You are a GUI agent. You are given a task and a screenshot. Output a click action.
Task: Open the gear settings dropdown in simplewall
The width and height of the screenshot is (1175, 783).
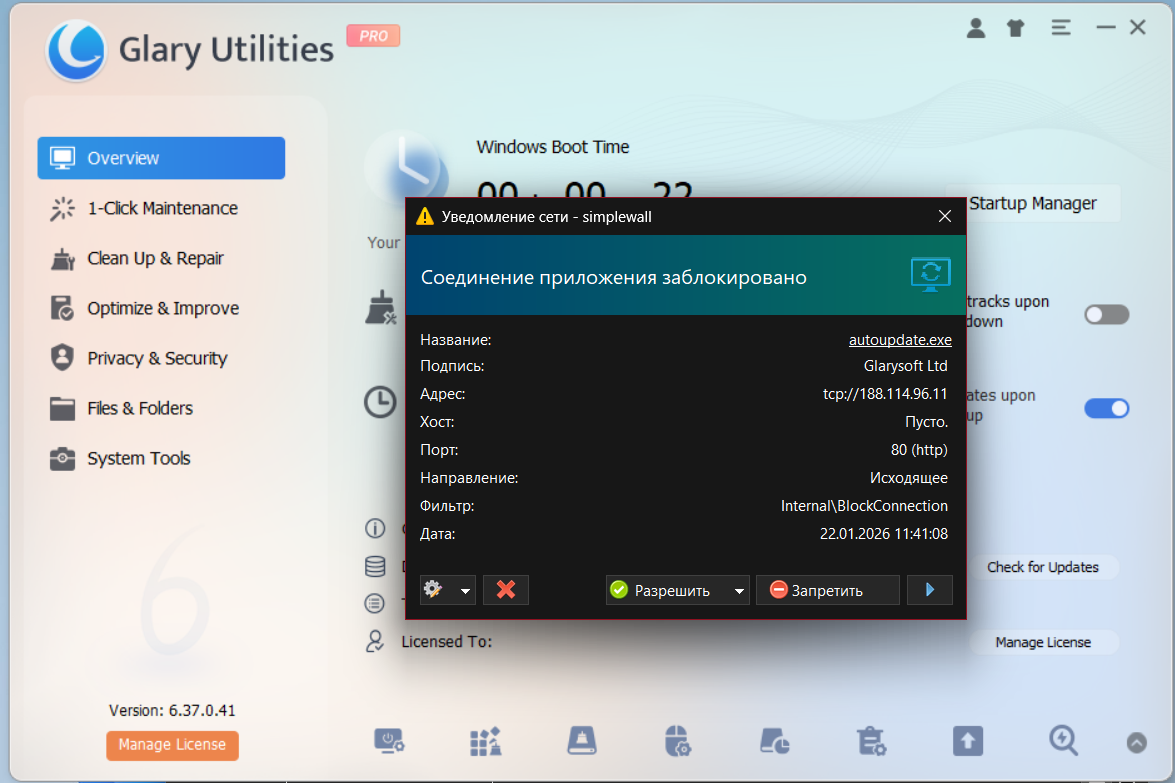(447, 590)
